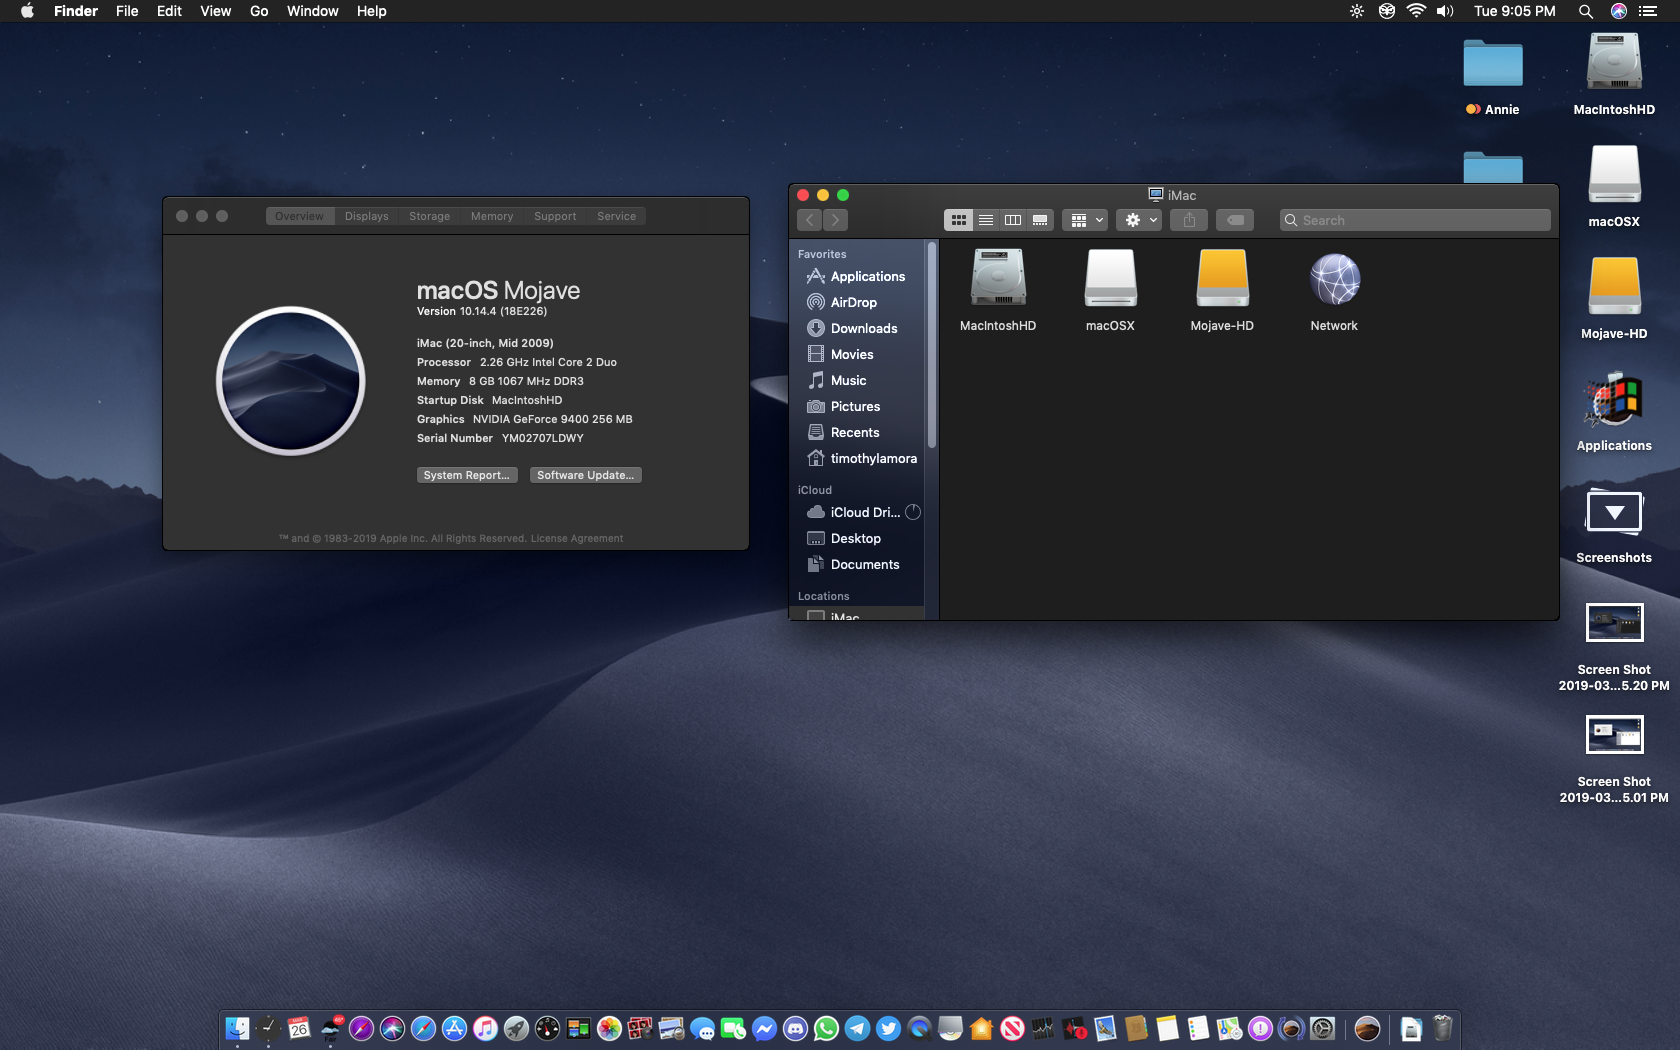Select Recents in the Finder sidebar
Viewport: 1680px width, 1050px height.
858,432
